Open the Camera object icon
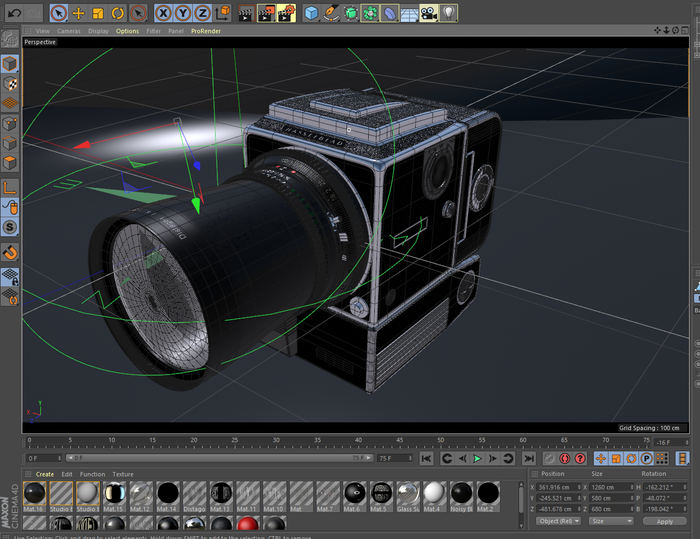The image size is (700, 539). (x=428, y=13)
